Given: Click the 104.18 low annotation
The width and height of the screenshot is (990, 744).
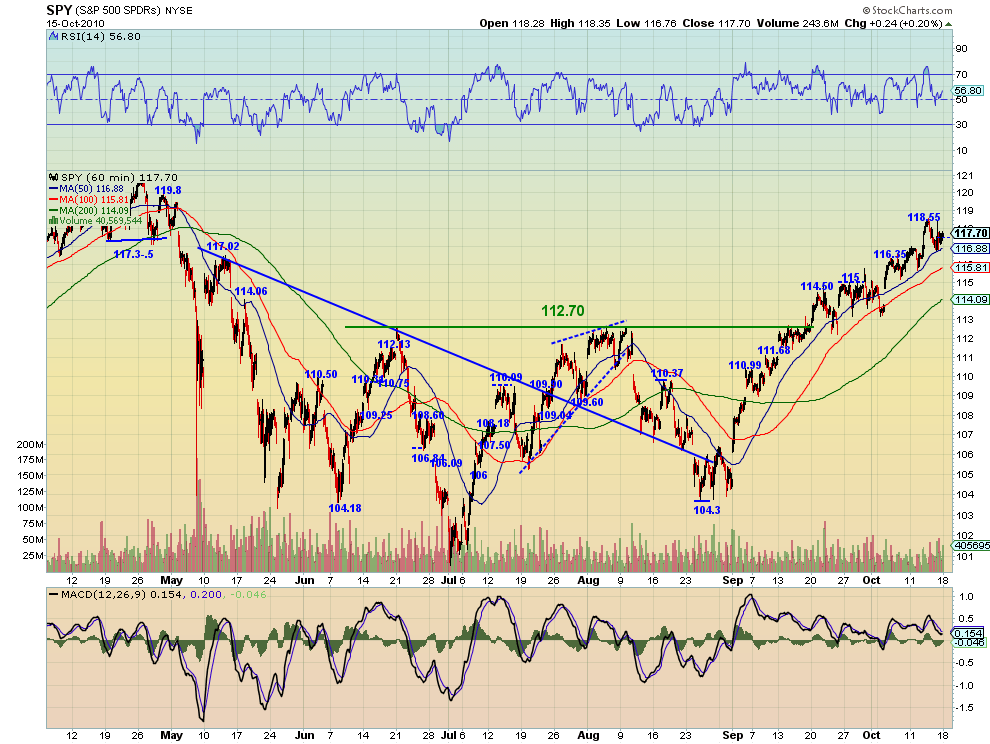Looking at the screenshot, I should pyautogui.click(x=345, y=508).
